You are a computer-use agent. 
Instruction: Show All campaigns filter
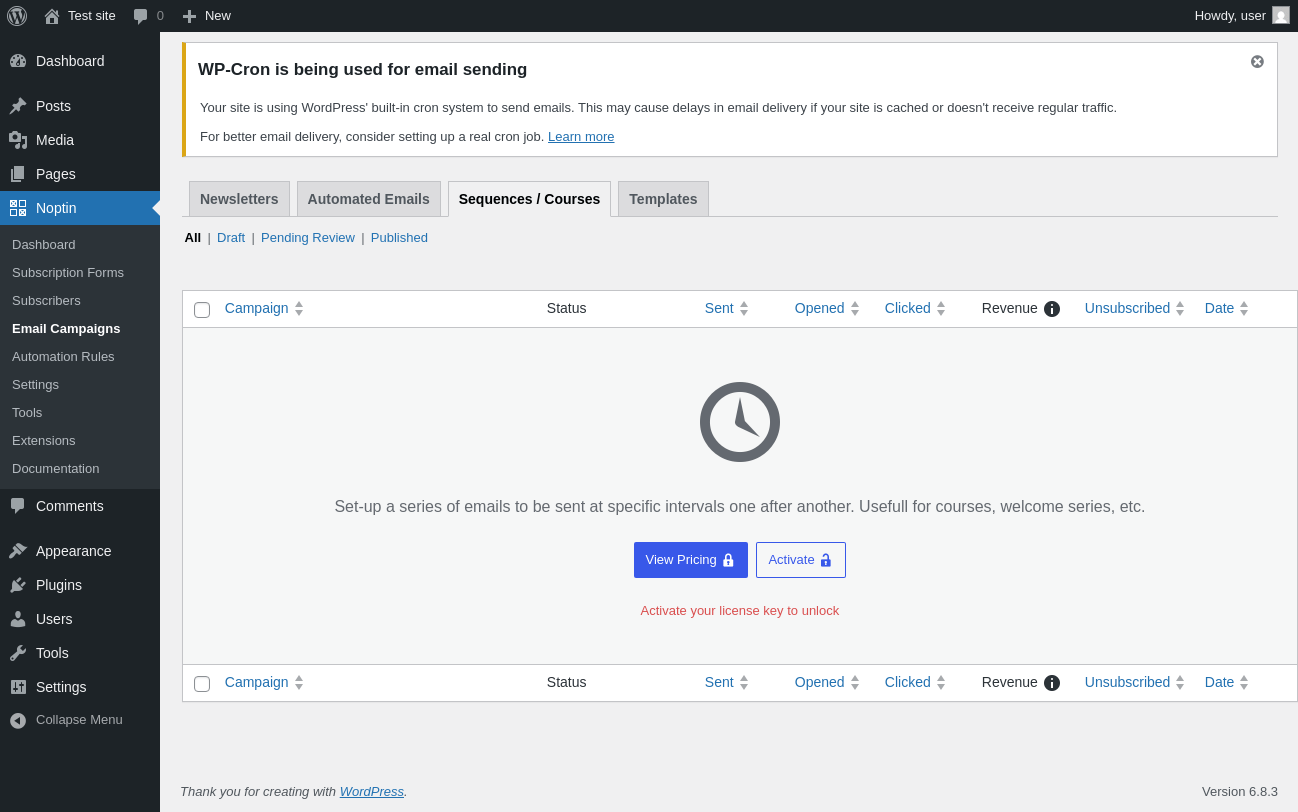click(x=193, y=238)
